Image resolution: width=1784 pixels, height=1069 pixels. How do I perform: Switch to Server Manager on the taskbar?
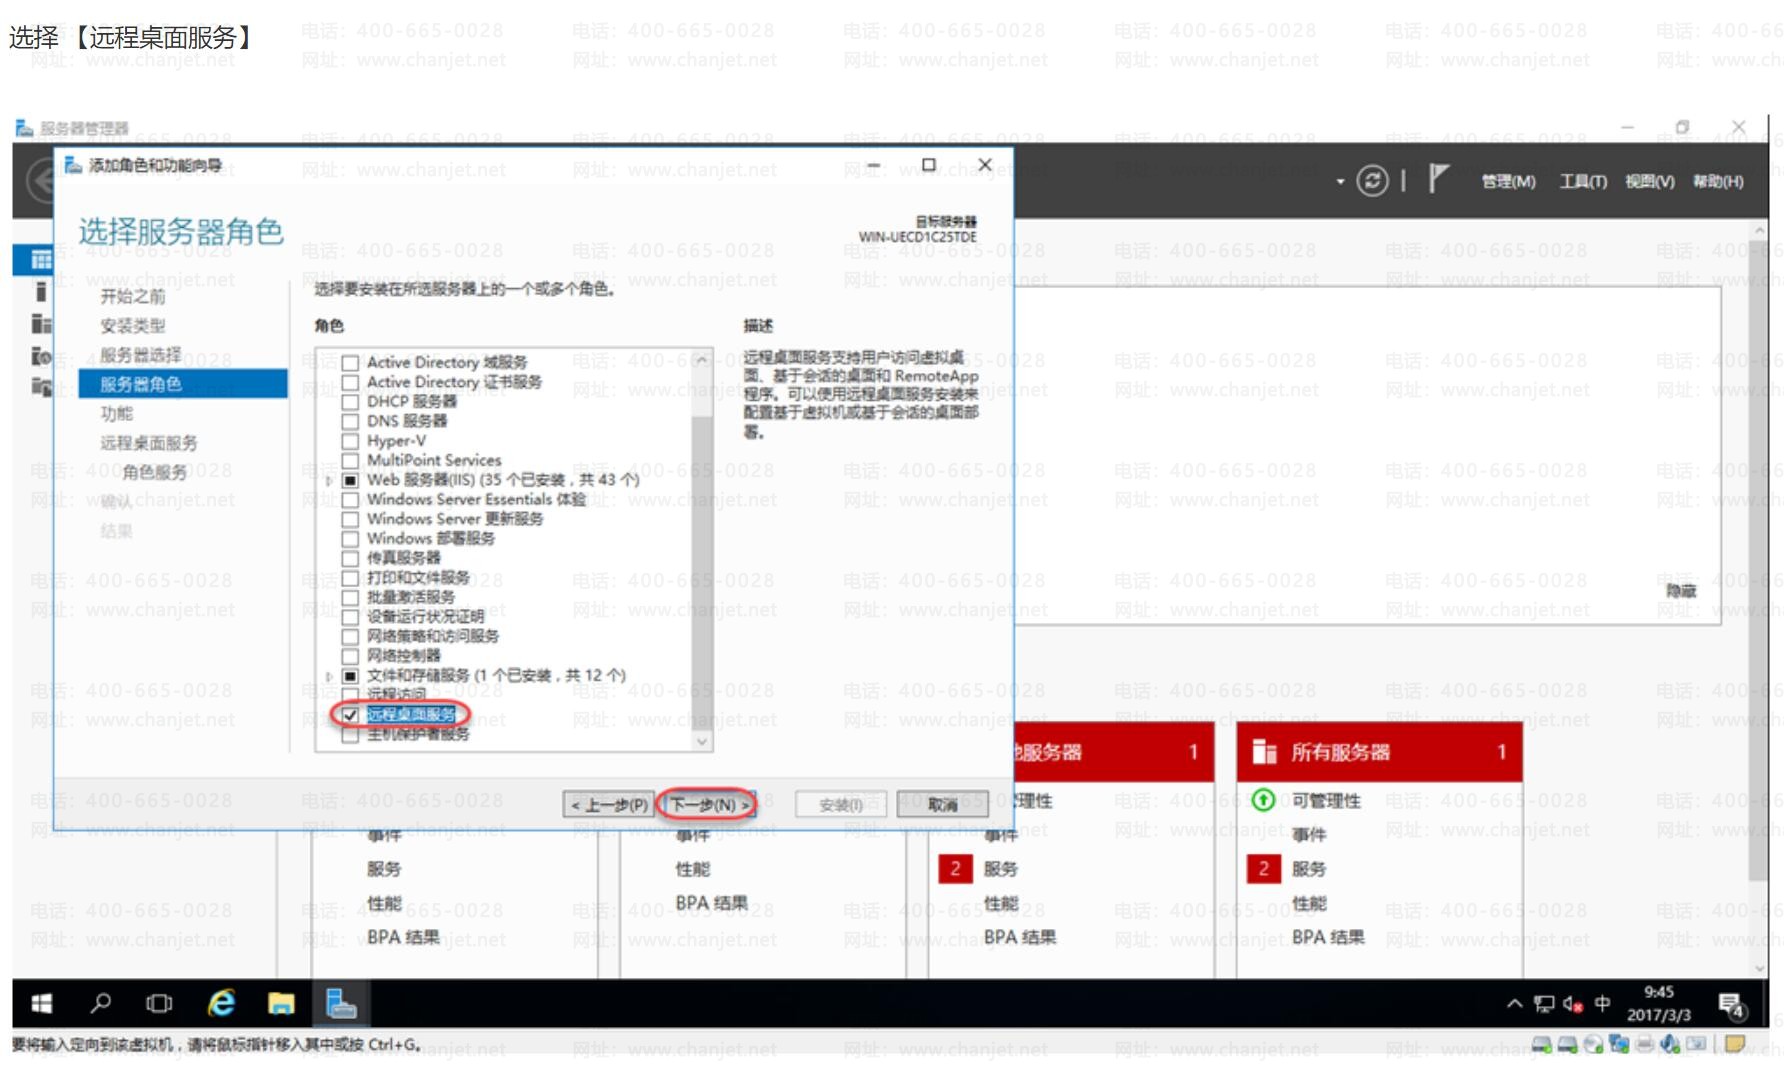(x=341, y=1003)
